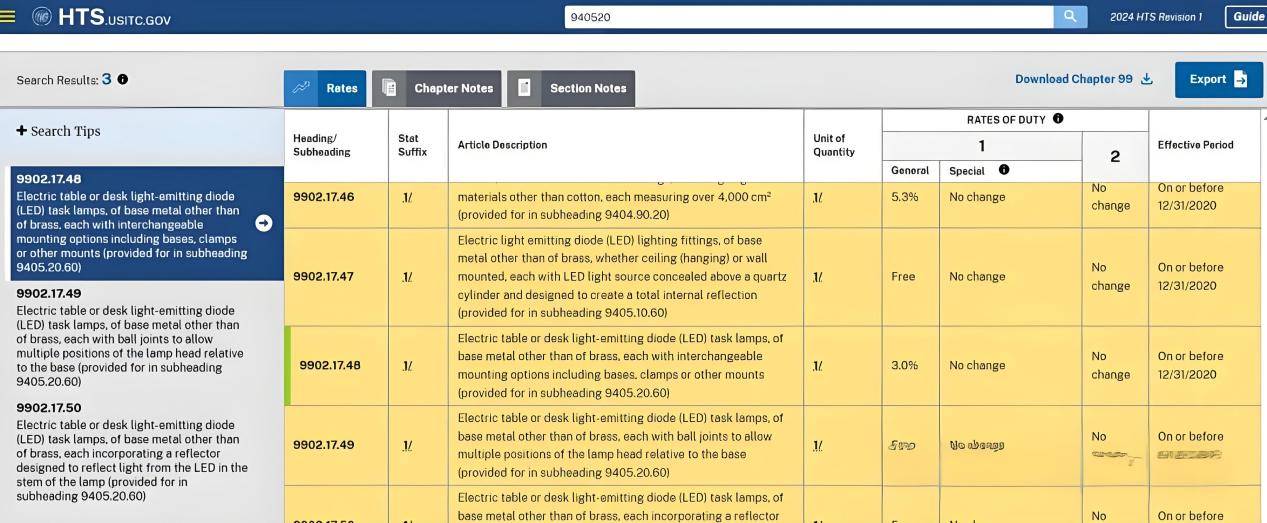This screenshot has height=523, width=1267.
Task: Click Stat Suffix column header
Action: [x=412, y=145]
